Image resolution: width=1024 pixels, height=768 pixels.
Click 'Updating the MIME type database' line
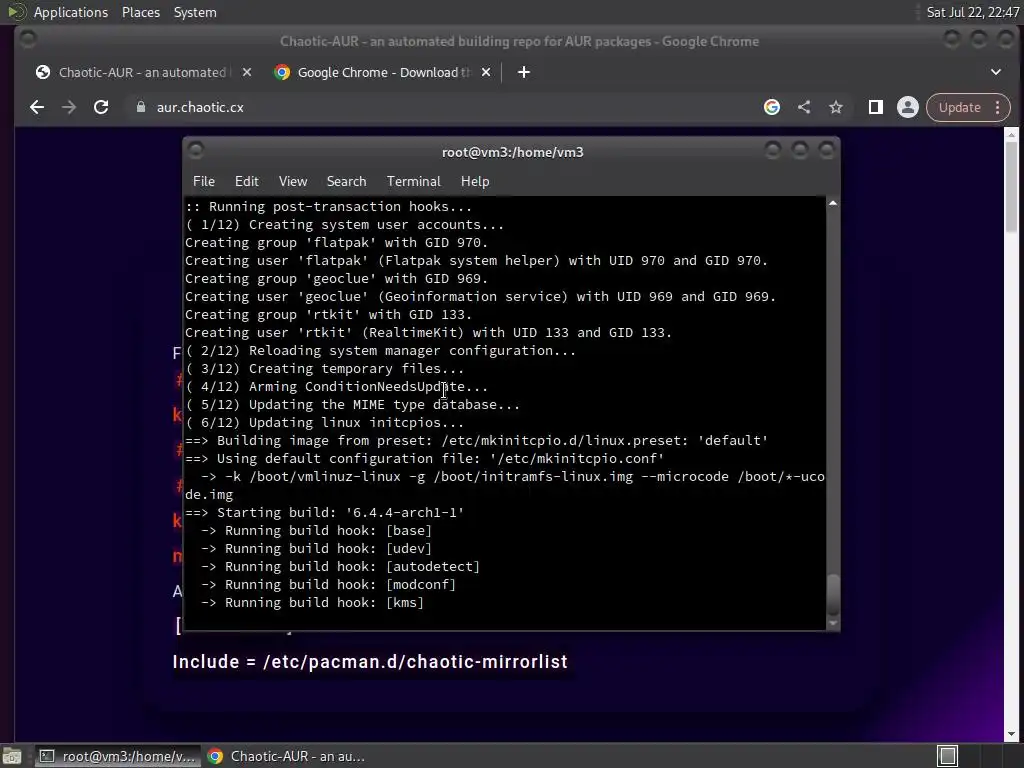[x=353, y=405]
